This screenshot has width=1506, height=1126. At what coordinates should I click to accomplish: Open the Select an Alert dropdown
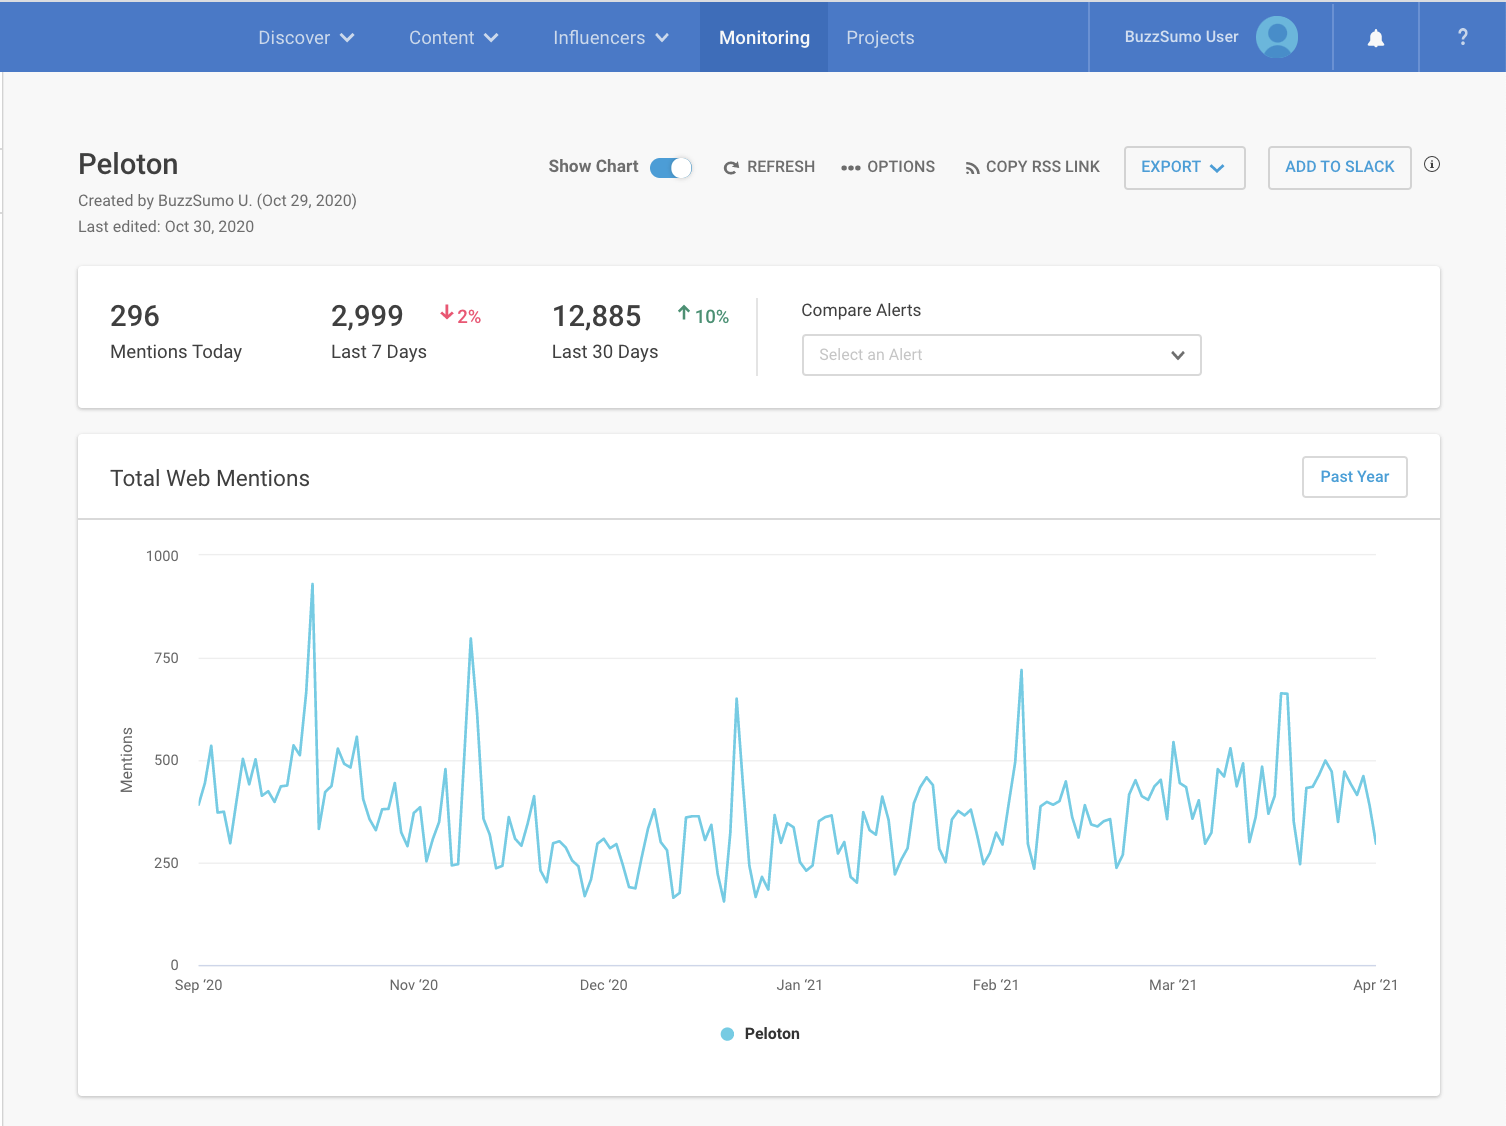click(1000, 355)
